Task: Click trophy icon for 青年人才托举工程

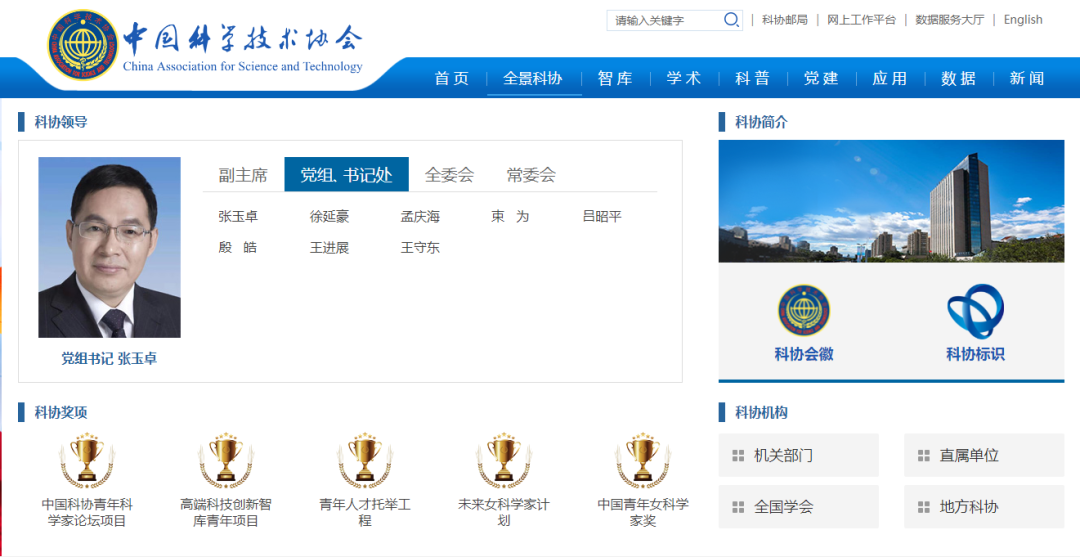Action: pyautogui.click(x=365, y=461)
